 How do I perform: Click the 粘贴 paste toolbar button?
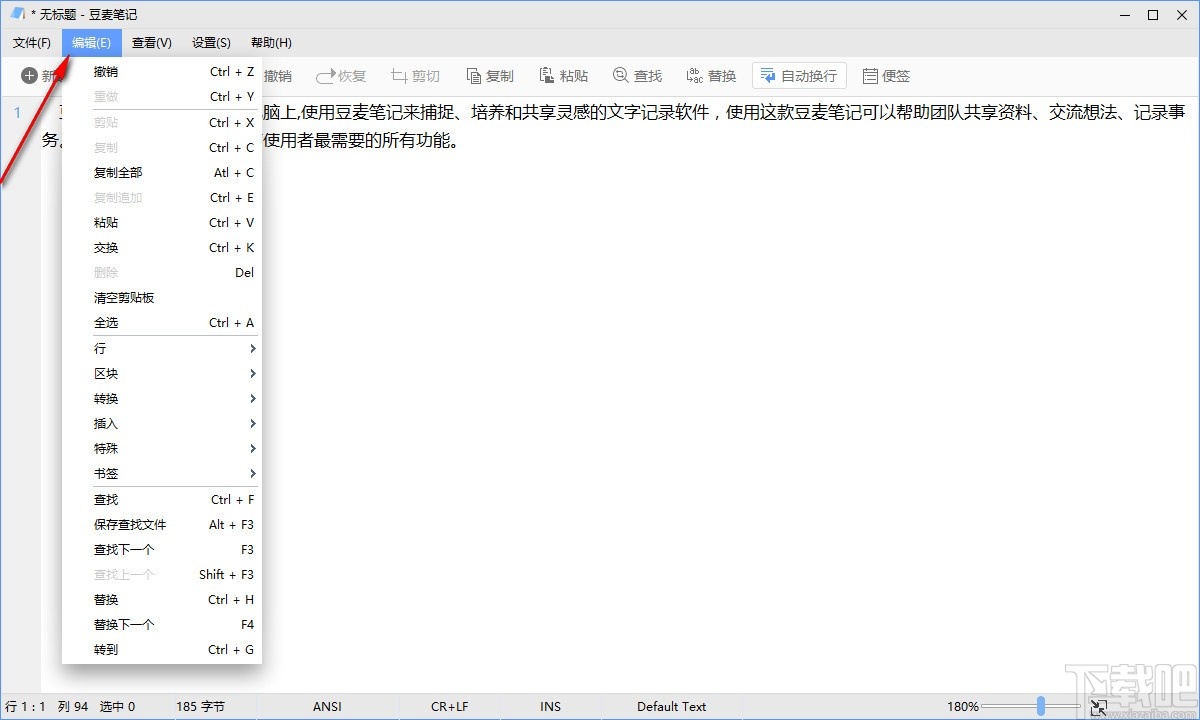[564, 76]
